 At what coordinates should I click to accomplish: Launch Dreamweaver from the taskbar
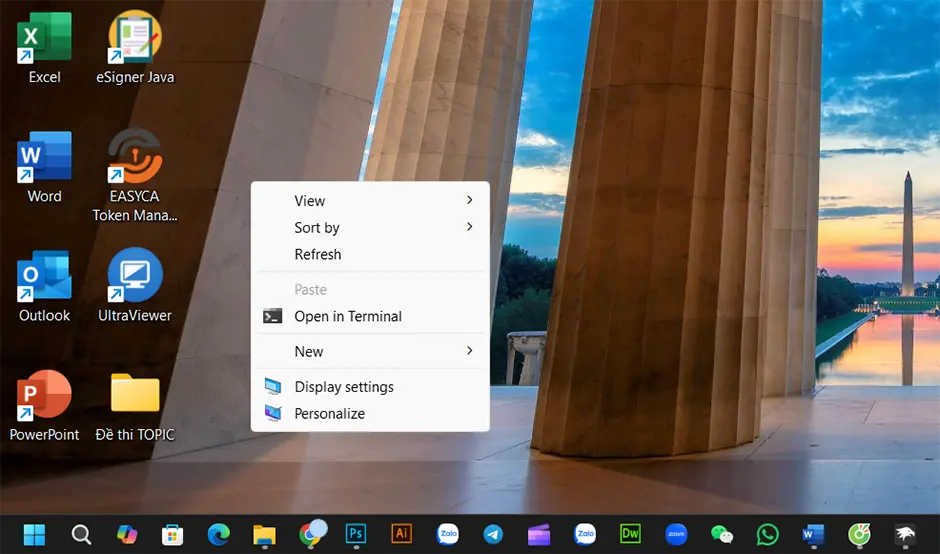pyautogui.click(x=631, y=534)
